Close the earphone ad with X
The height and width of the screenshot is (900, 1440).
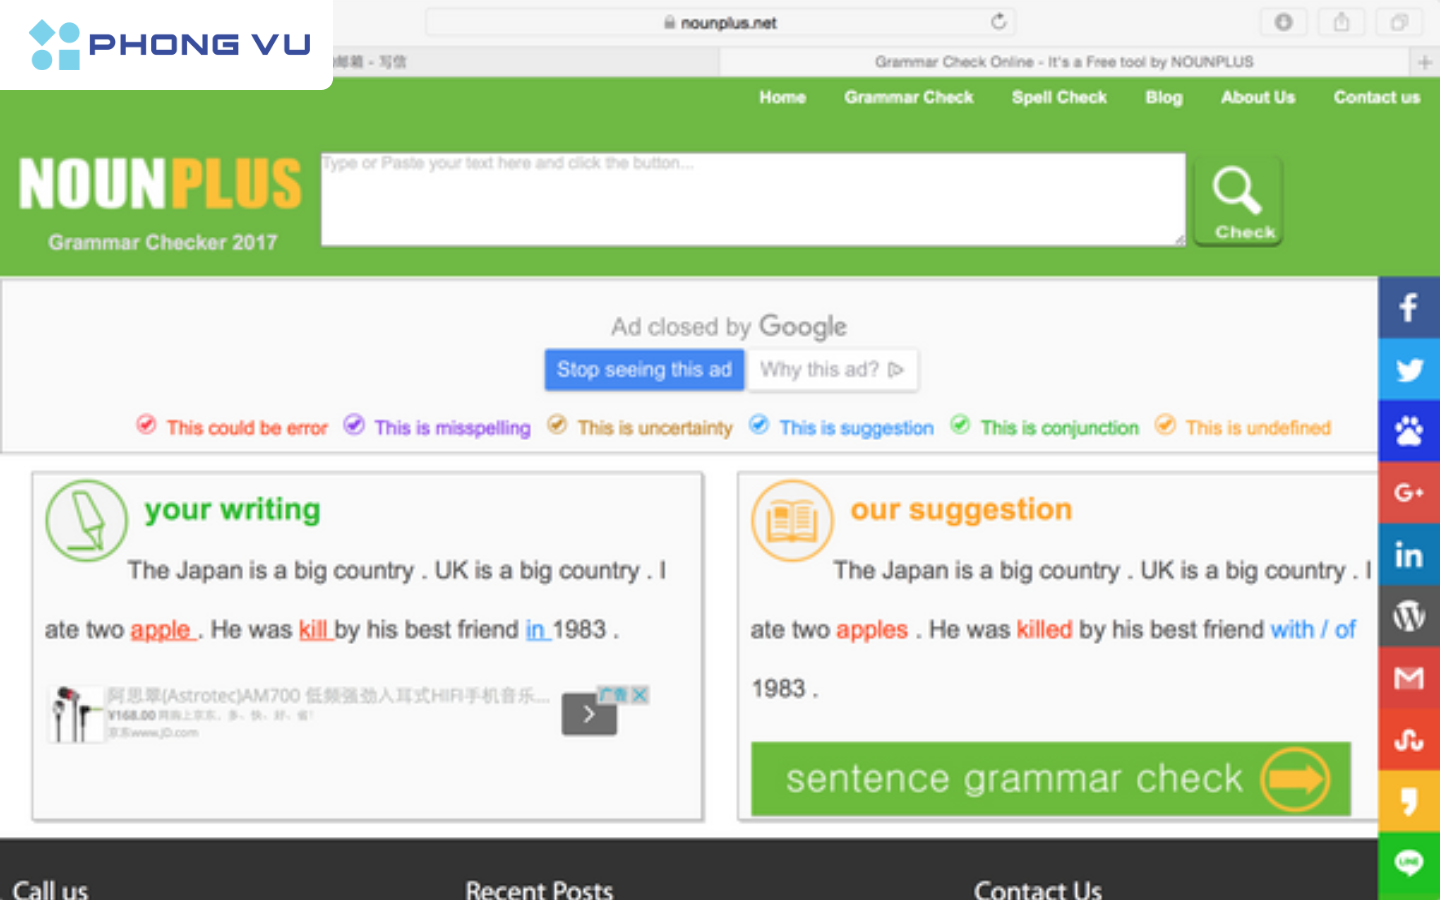639,694
